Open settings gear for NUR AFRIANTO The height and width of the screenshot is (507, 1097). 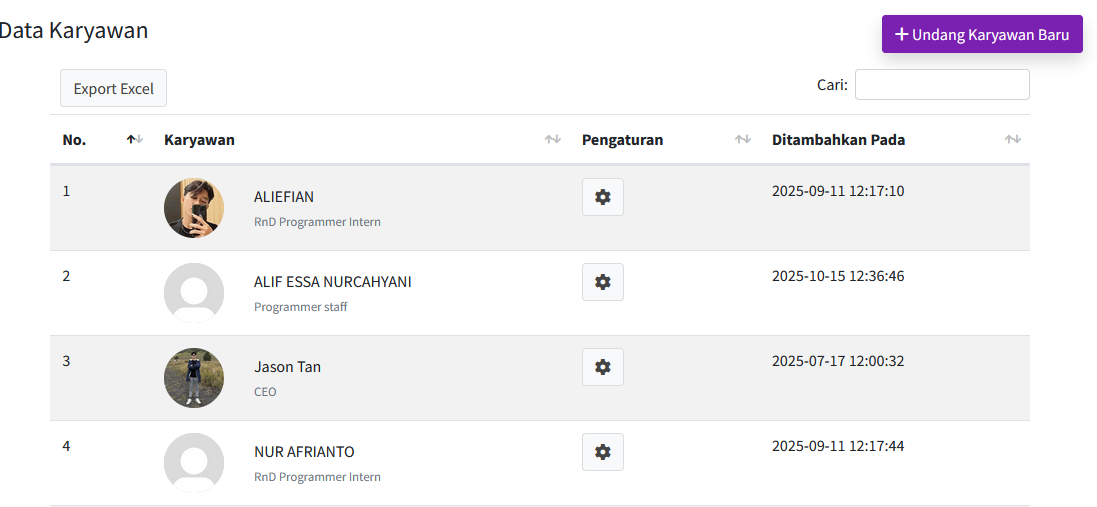(602, 452)
